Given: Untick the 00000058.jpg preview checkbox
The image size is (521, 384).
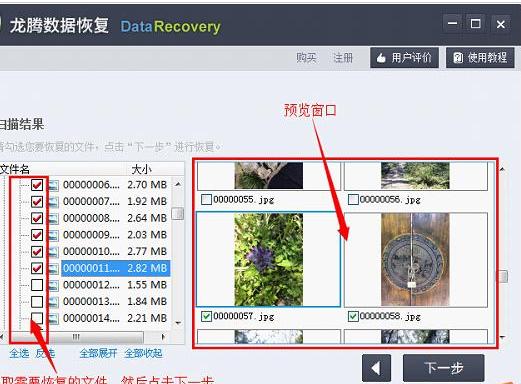Looking at the screenshot, I should 353,316.
